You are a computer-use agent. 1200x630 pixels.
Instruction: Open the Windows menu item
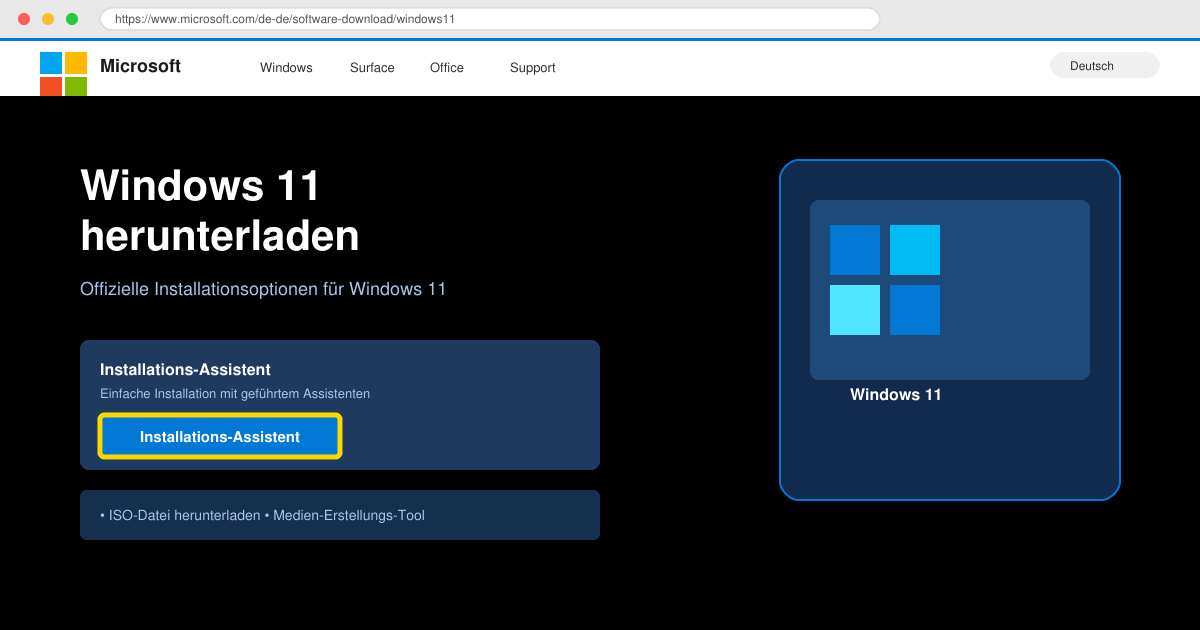point(286,68)
